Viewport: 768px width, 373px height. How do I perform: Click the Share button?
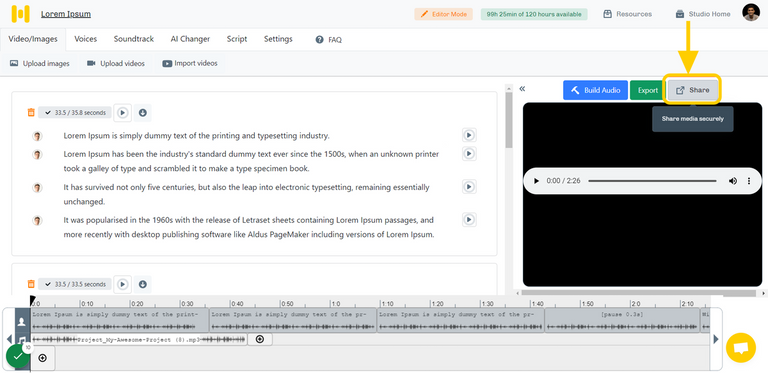point(692,90)
